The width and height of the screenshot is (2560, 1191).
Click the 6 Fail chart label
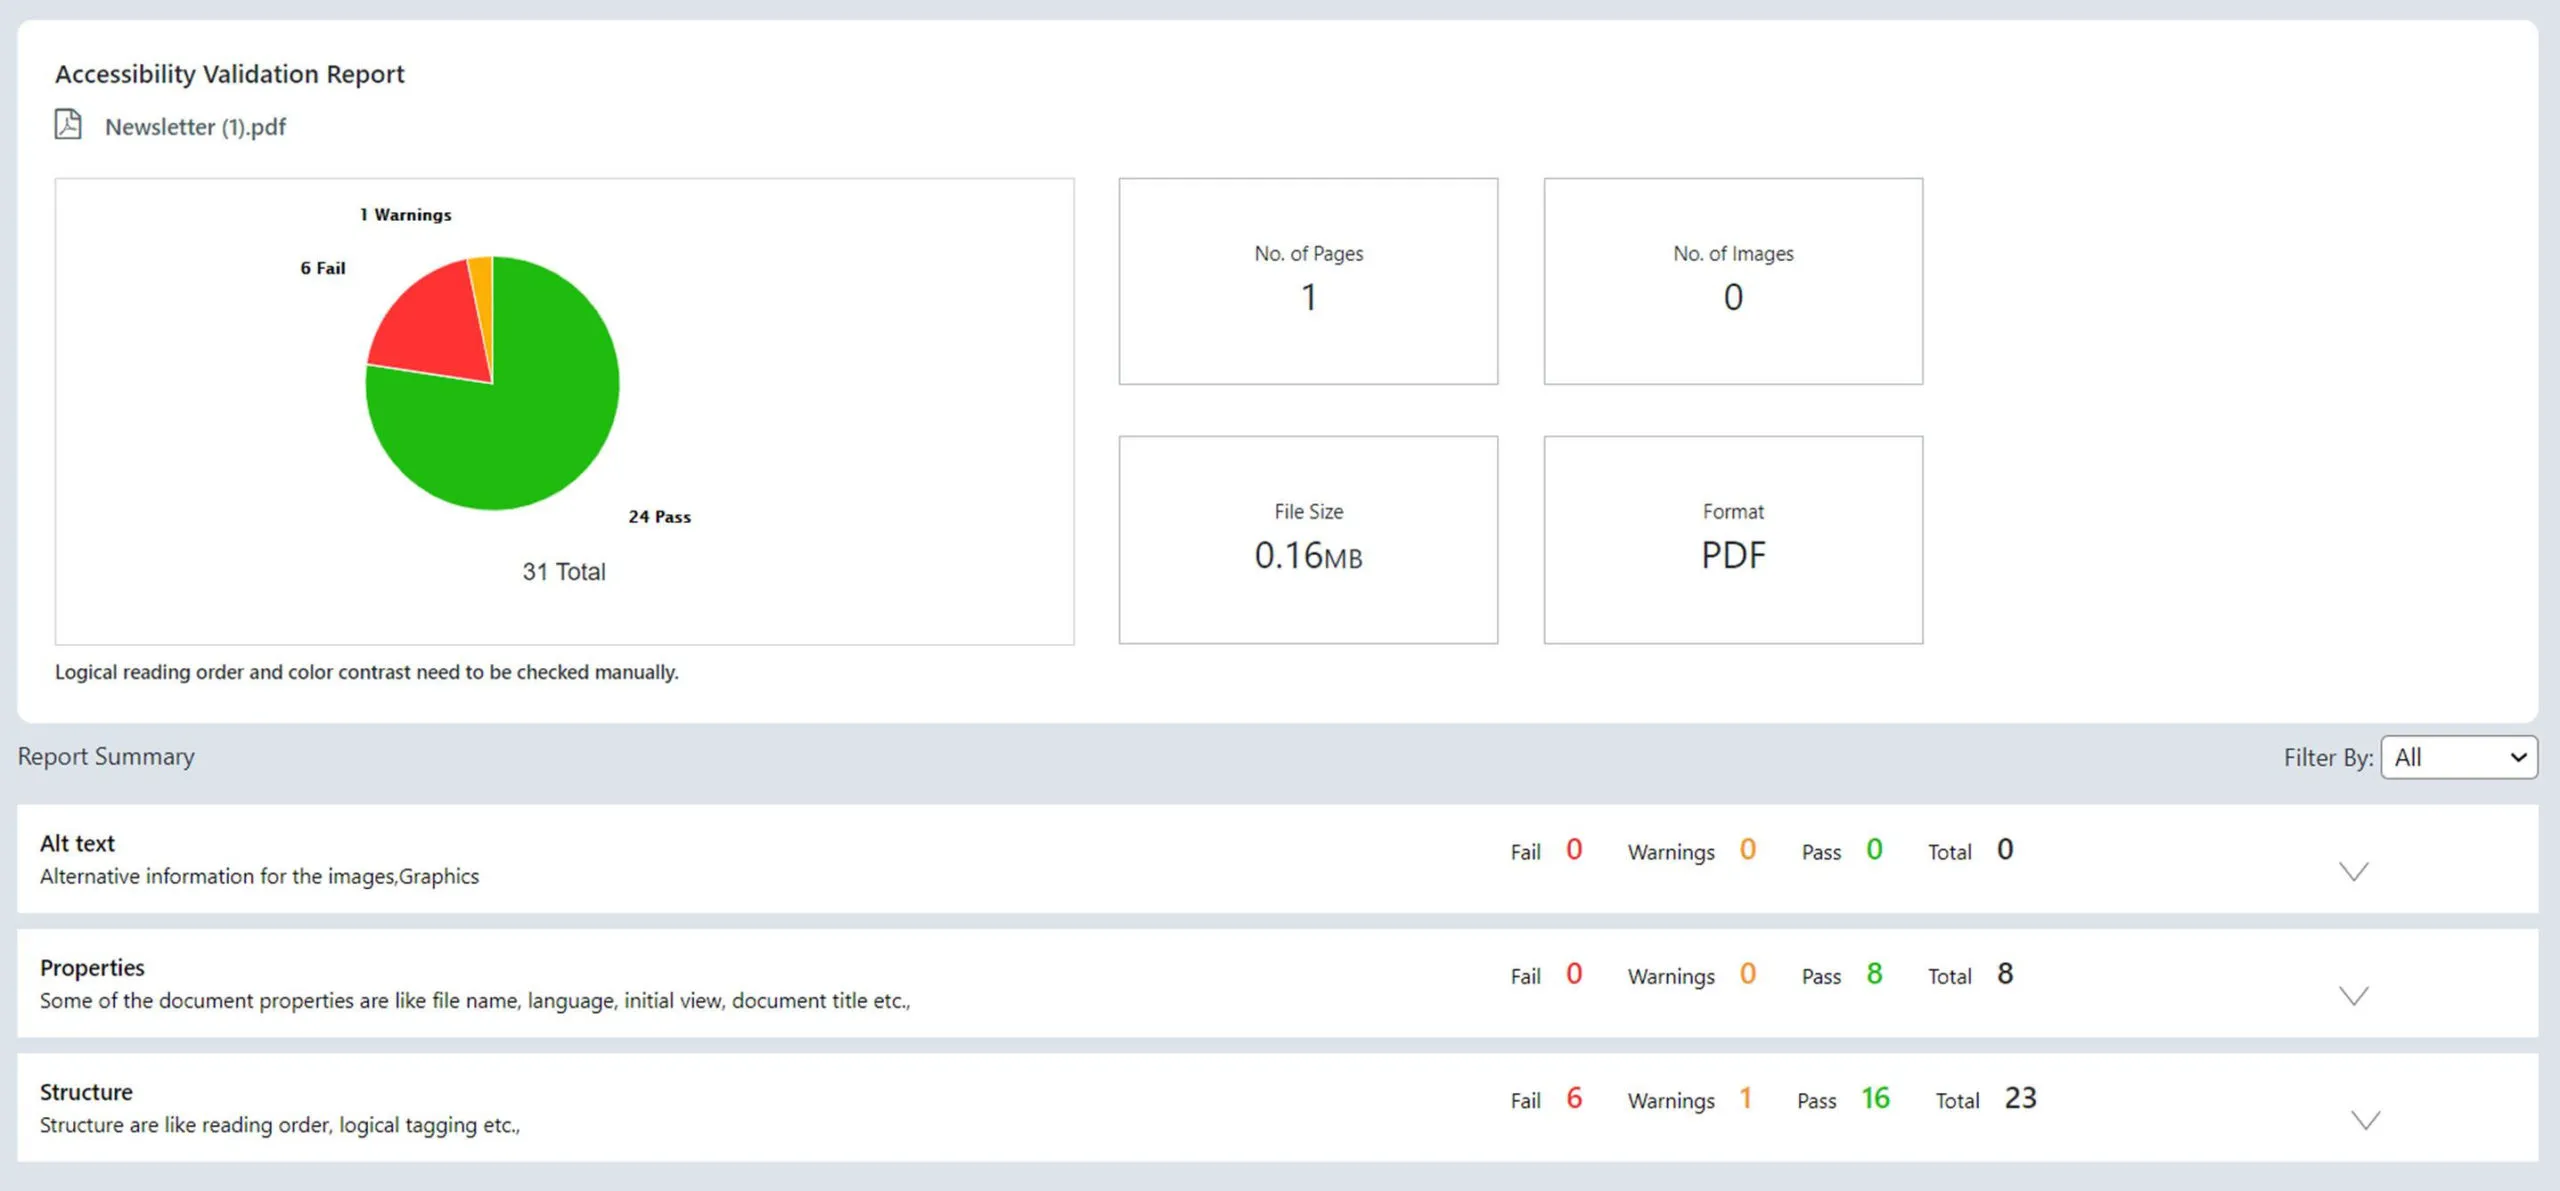click(322, 268)
